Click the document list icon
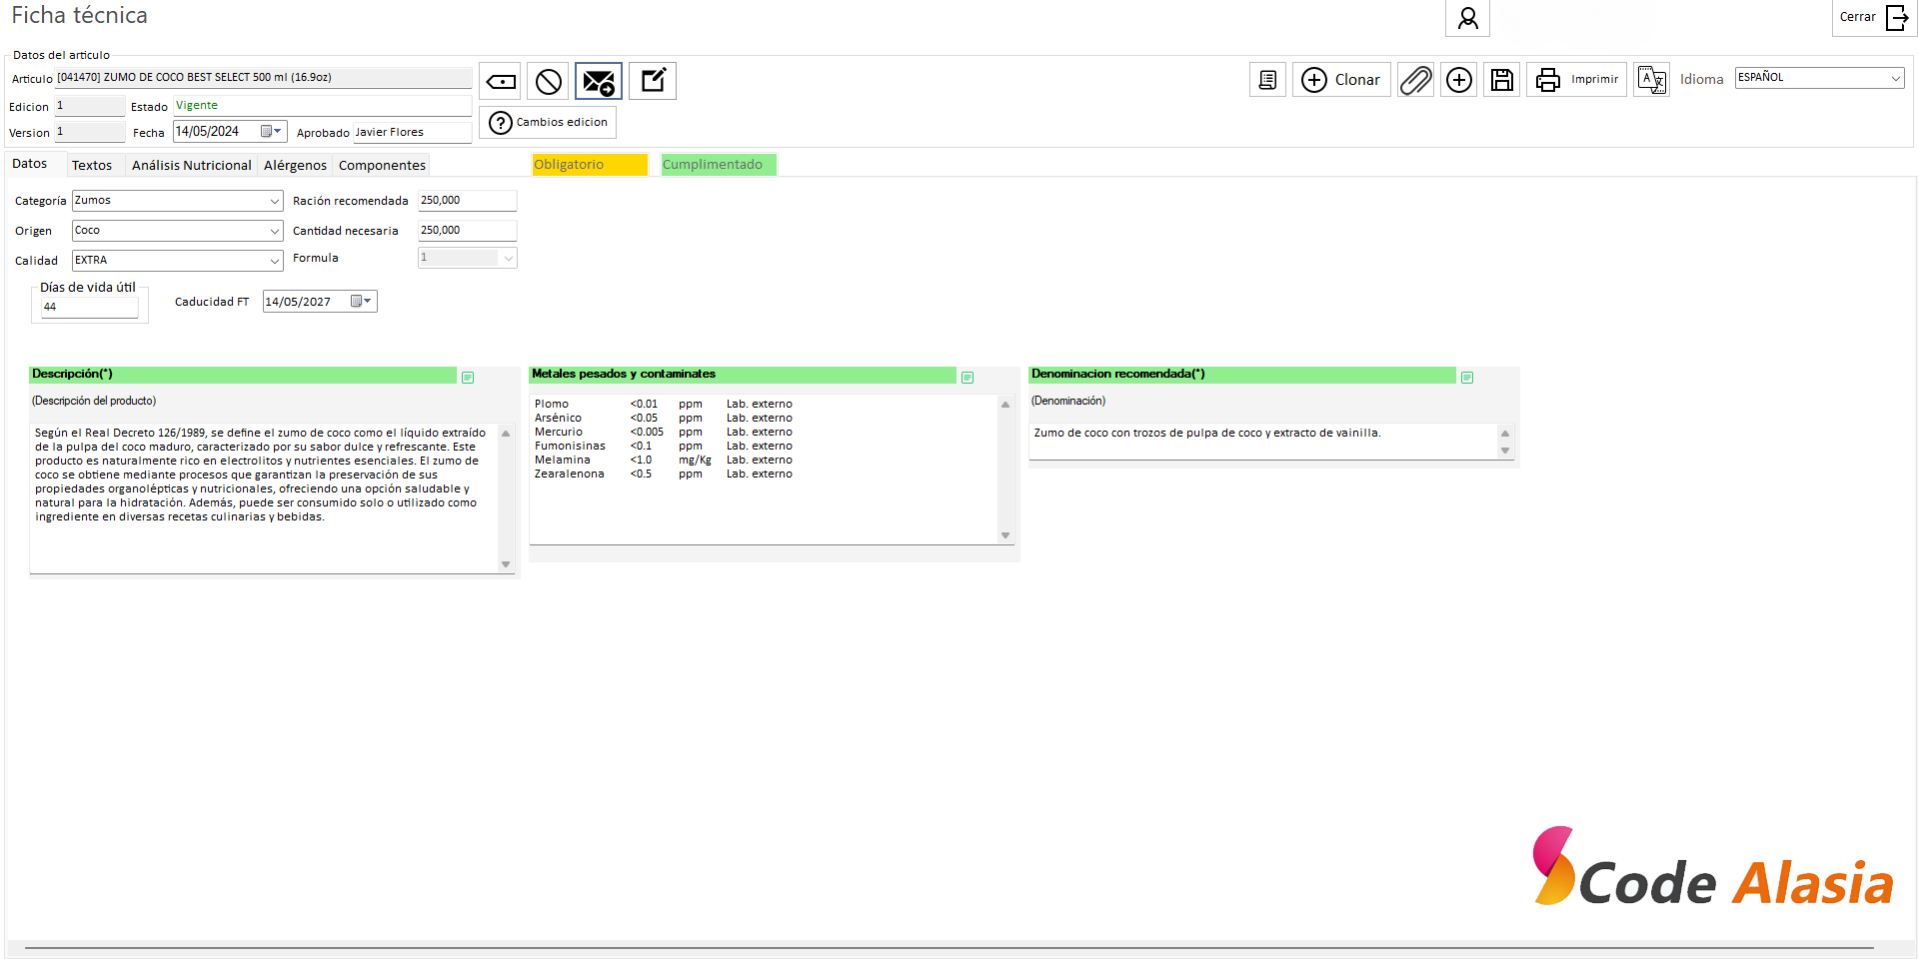This screenshot has width=1918, height=959. (x=1267, y=80)
